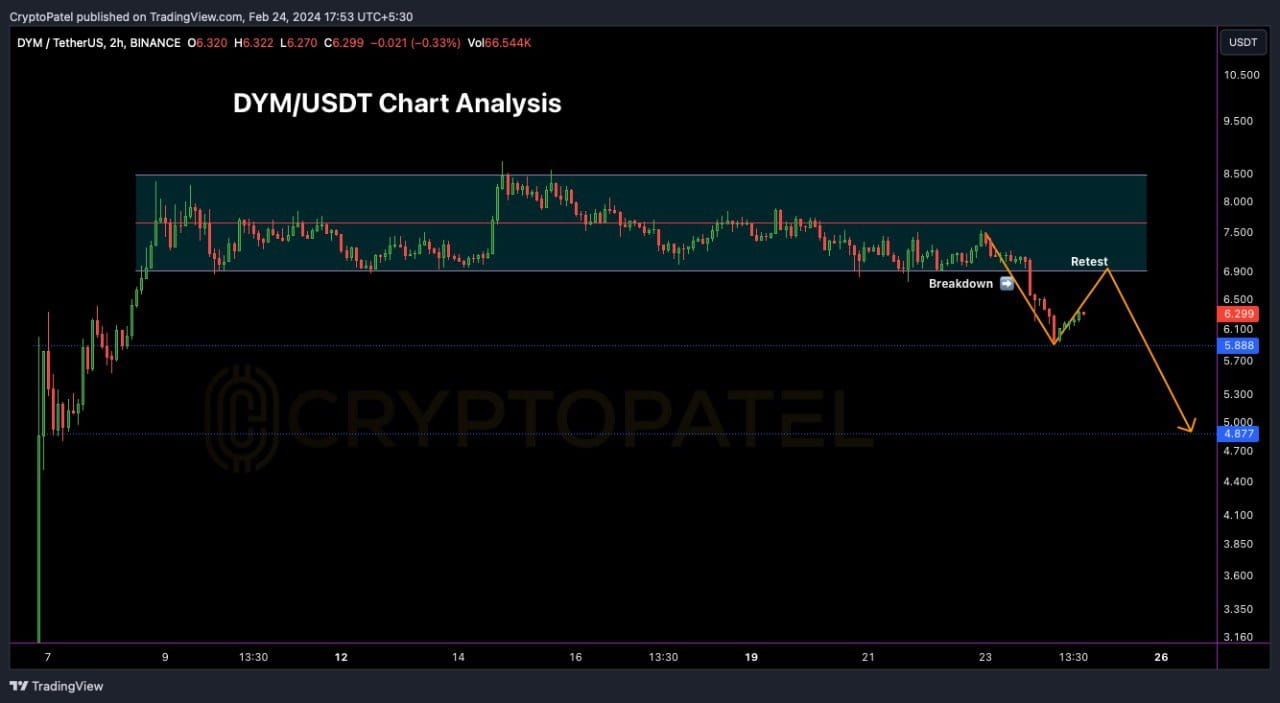Select the Breakdown text annotation
1280x703 pixels.
coord(960,283)
